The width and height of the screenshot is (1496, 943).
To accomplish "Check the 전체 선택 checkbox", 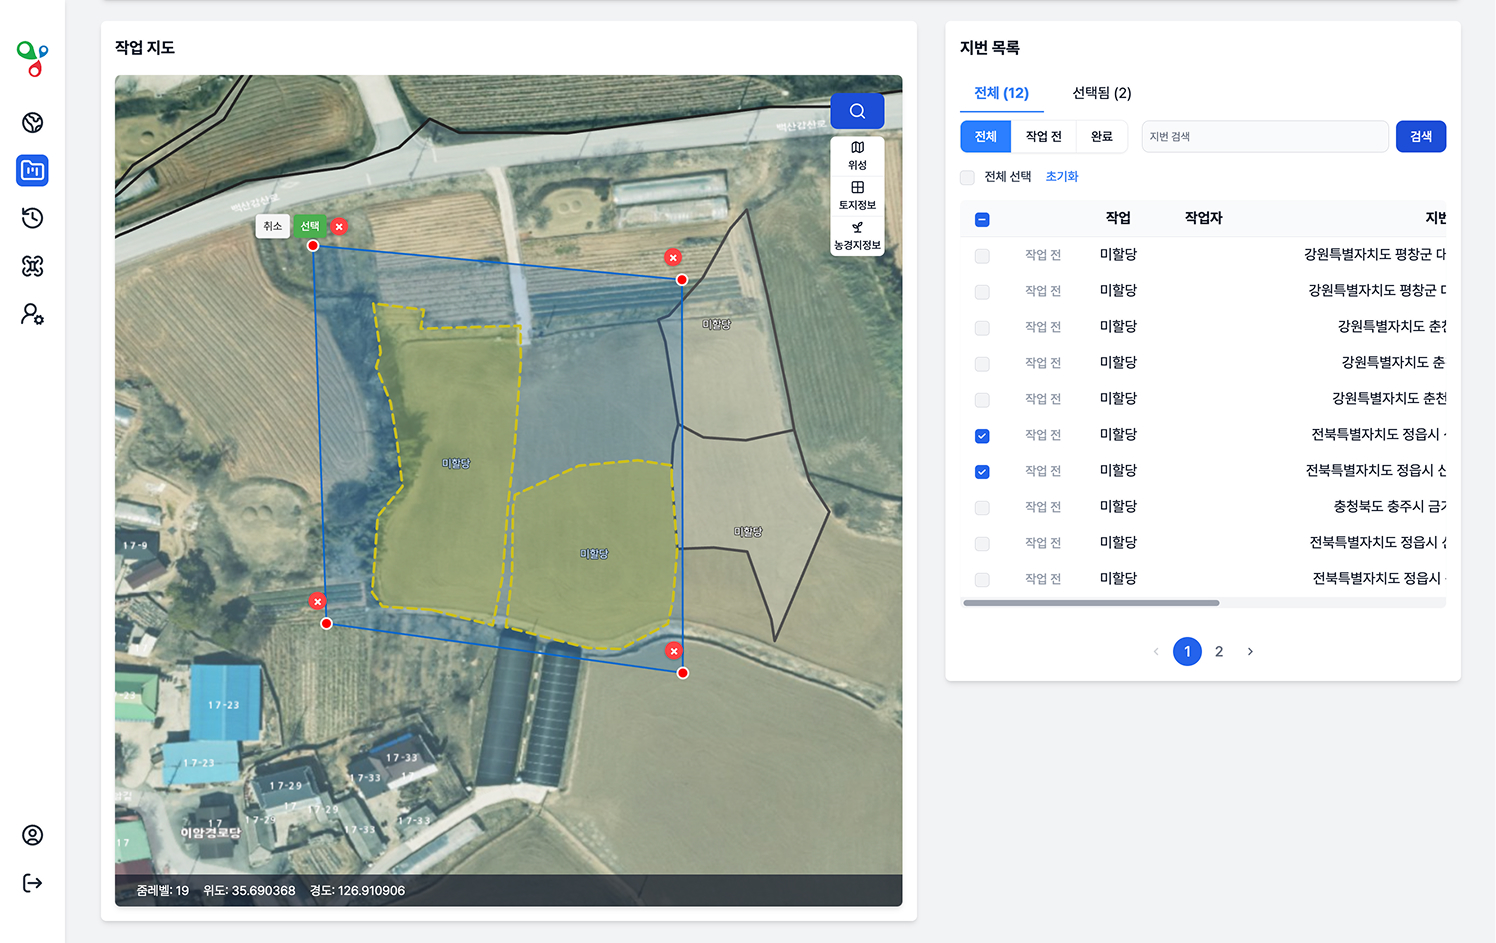I will click(967, 177).
